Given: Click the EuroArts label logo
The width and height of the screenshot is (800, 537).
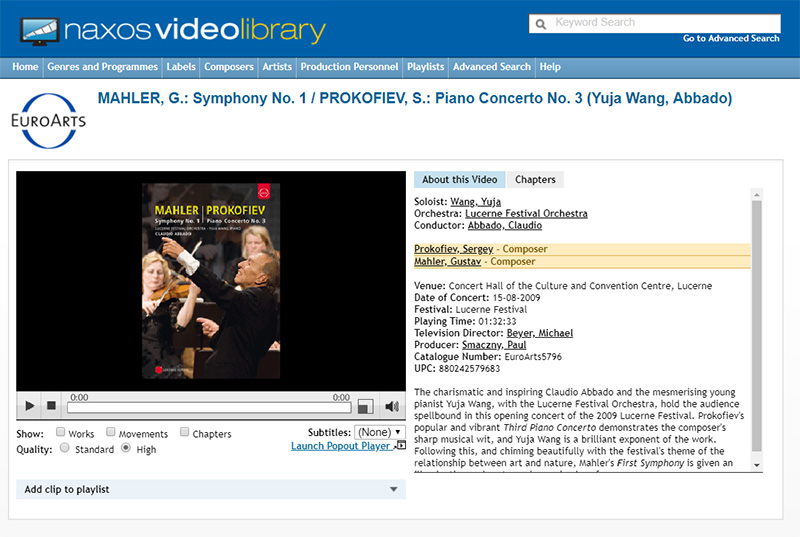Looking at the screenshot, I should 48,121.
